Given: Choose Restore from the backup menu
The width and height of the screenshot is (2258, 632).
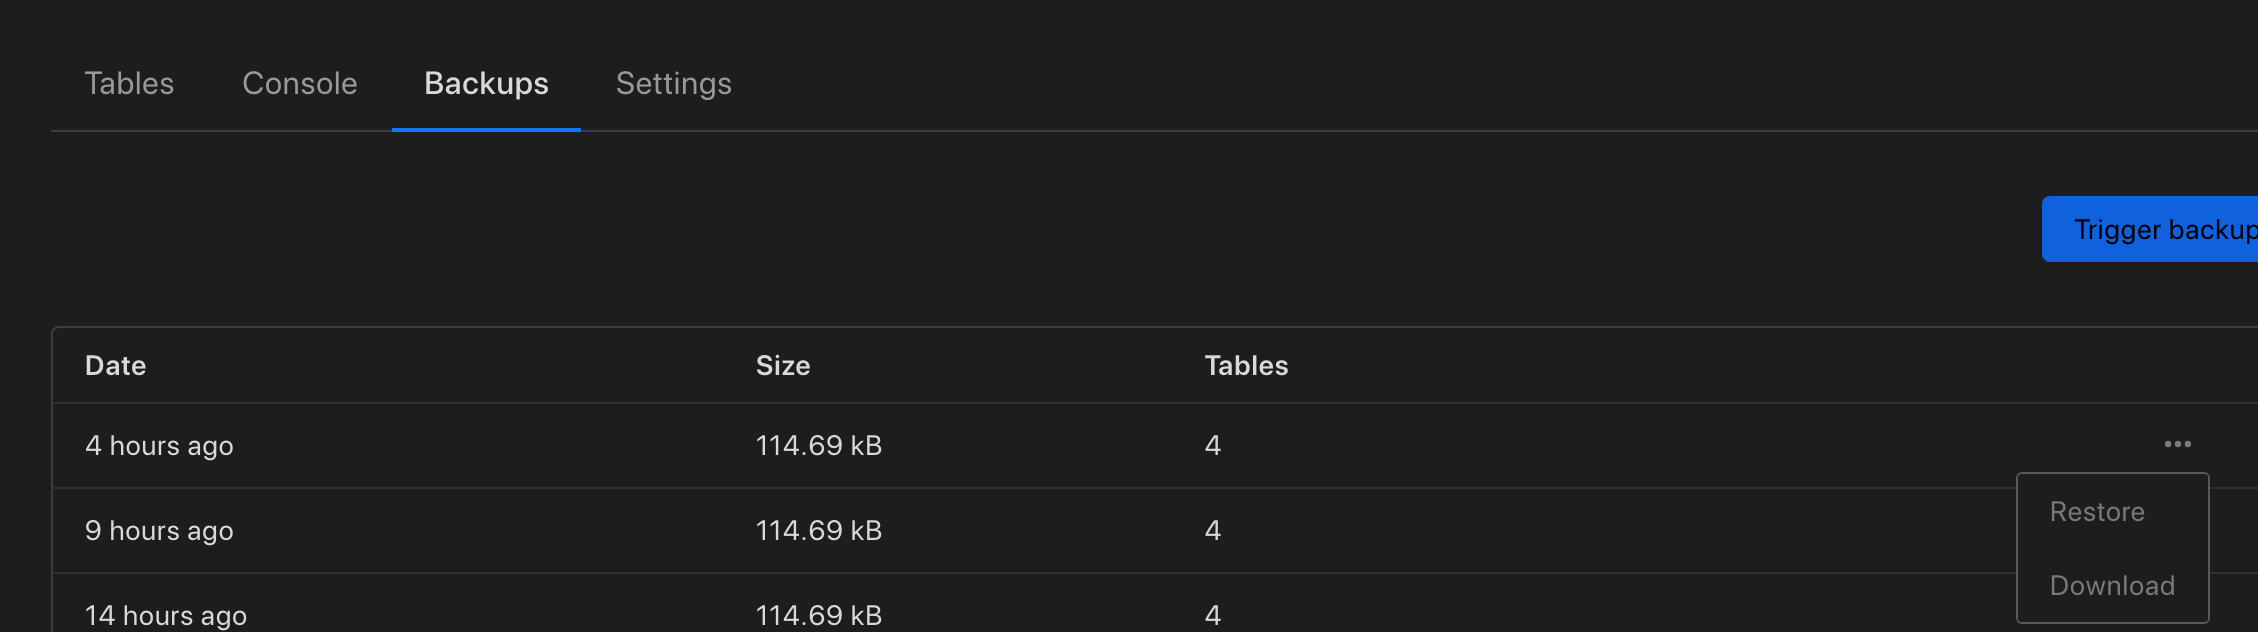Looking at the screenshot, I should pyautogui.click(x=2097, y=512).
